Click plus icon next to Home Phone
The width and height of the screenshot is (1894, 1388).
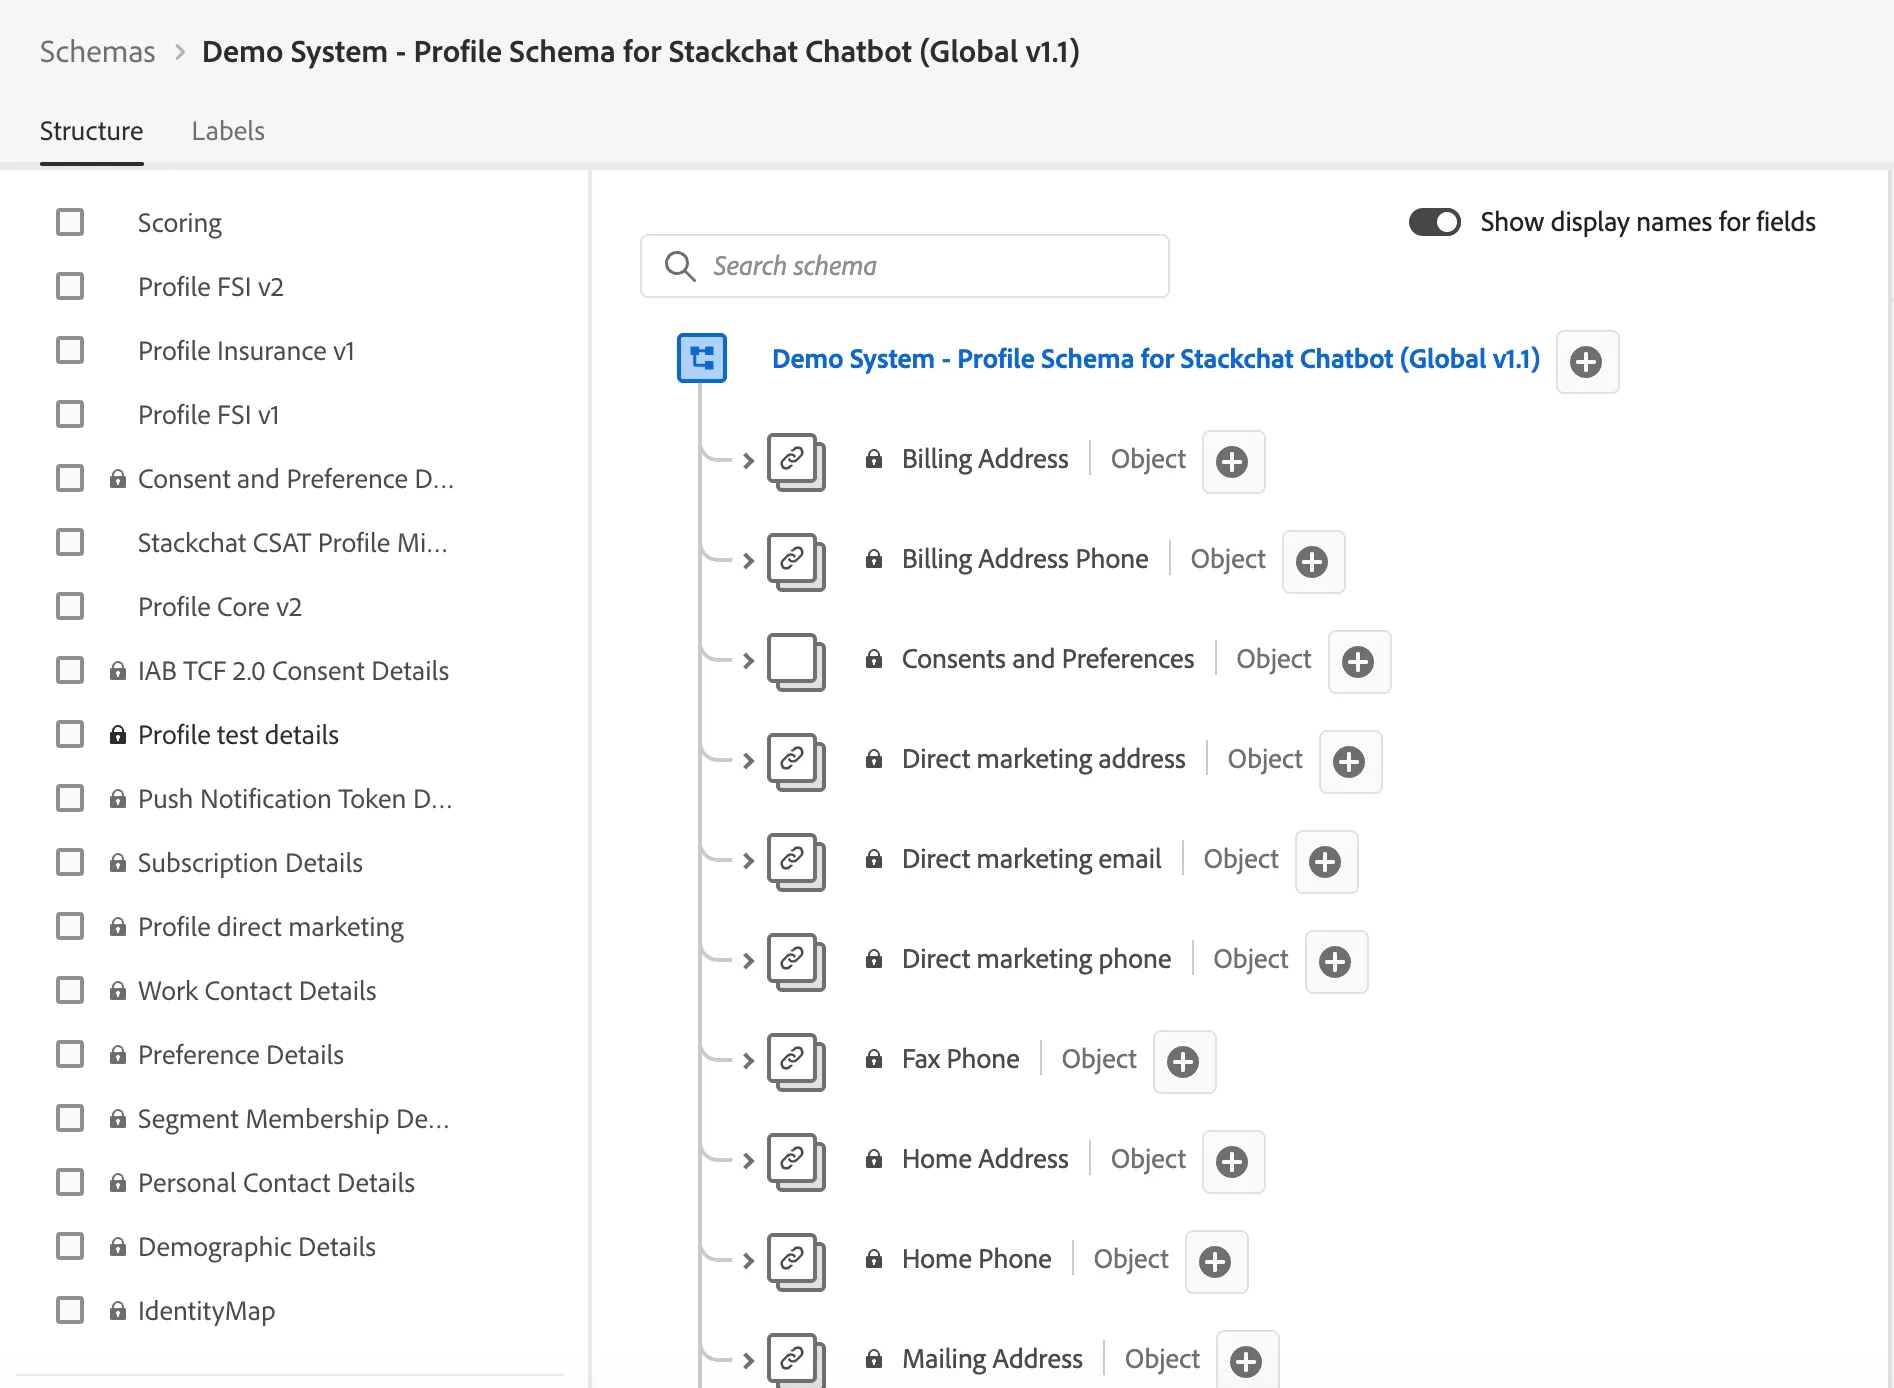[1216, 1262]
